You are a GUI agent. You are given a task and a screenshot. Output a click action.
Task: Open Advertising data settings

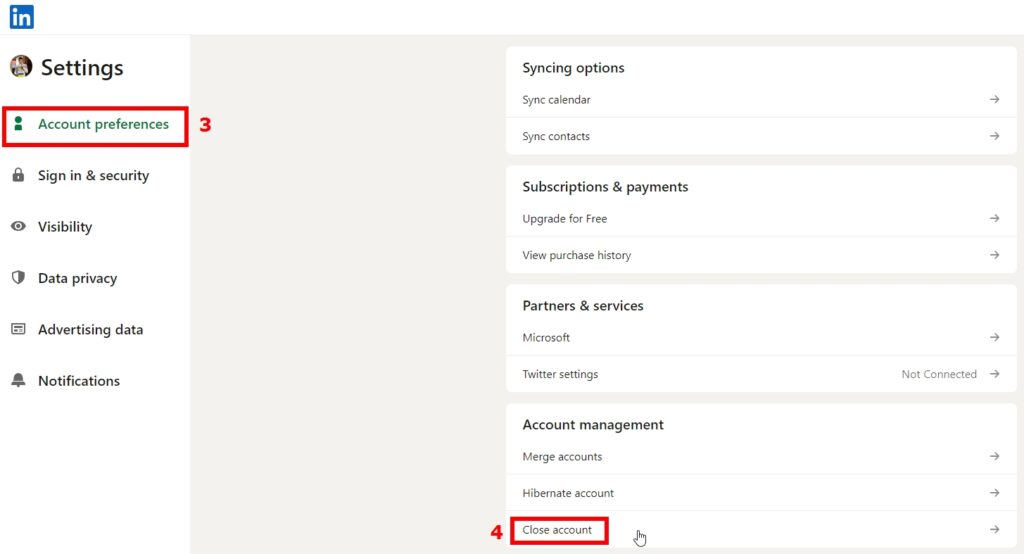[x=90, y=329]
